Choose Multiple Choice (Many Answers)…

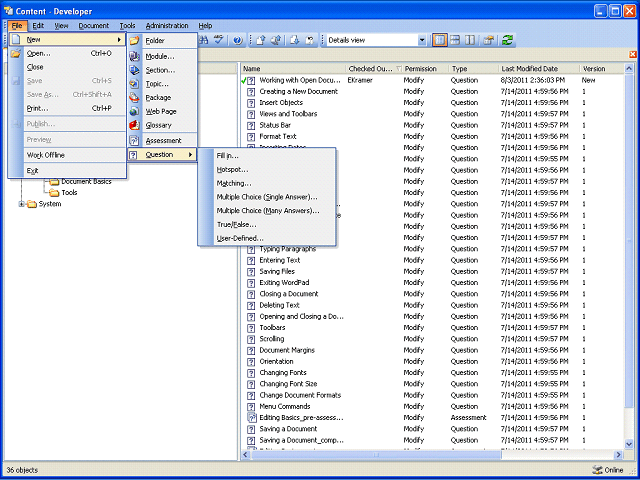click(267, 211)
